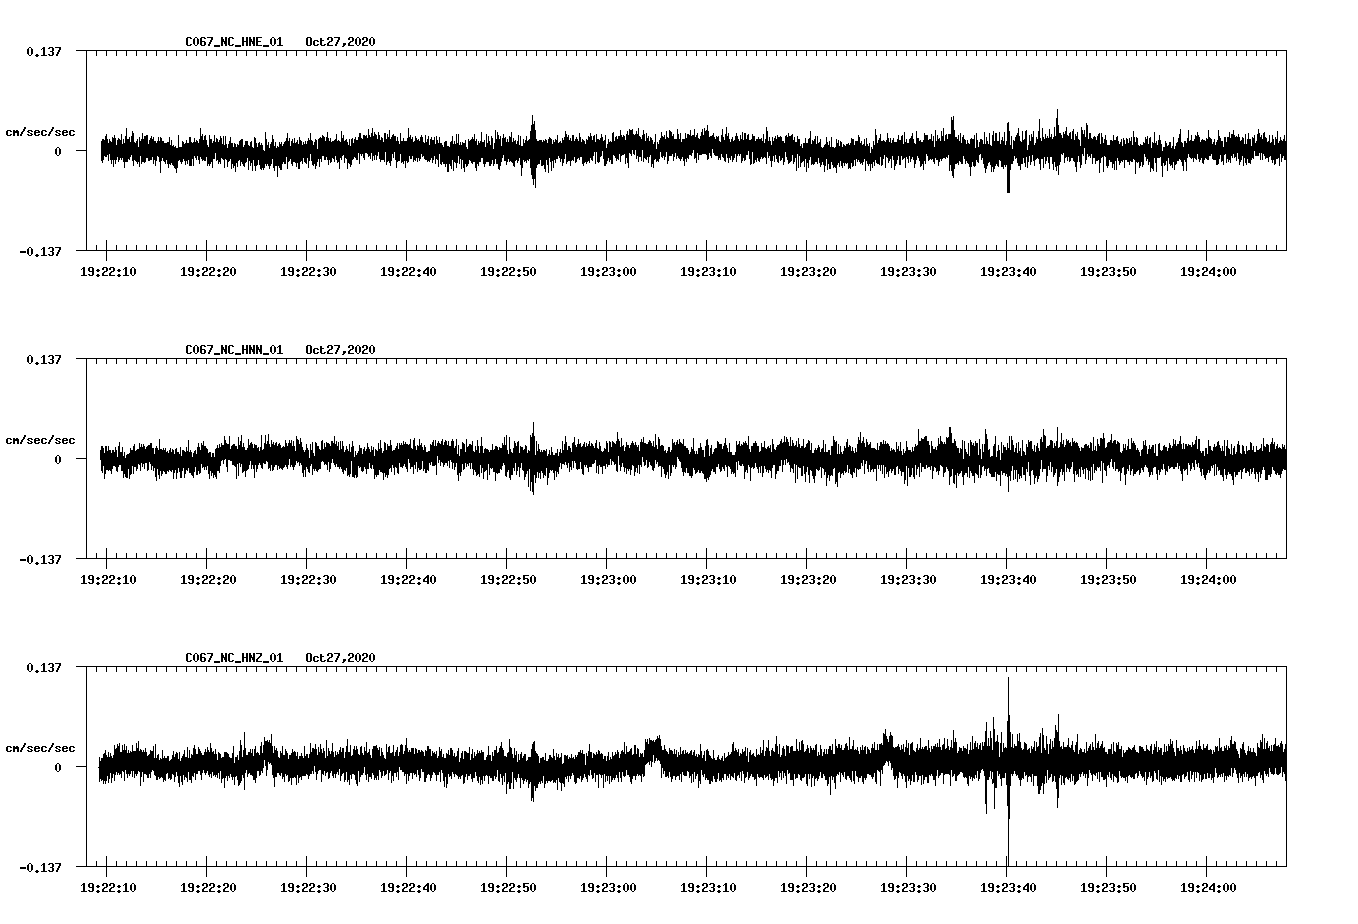Select the Oct27,2020 date on the HNZ plot
Screen dimensions: 1358x924
coord(340,657)
